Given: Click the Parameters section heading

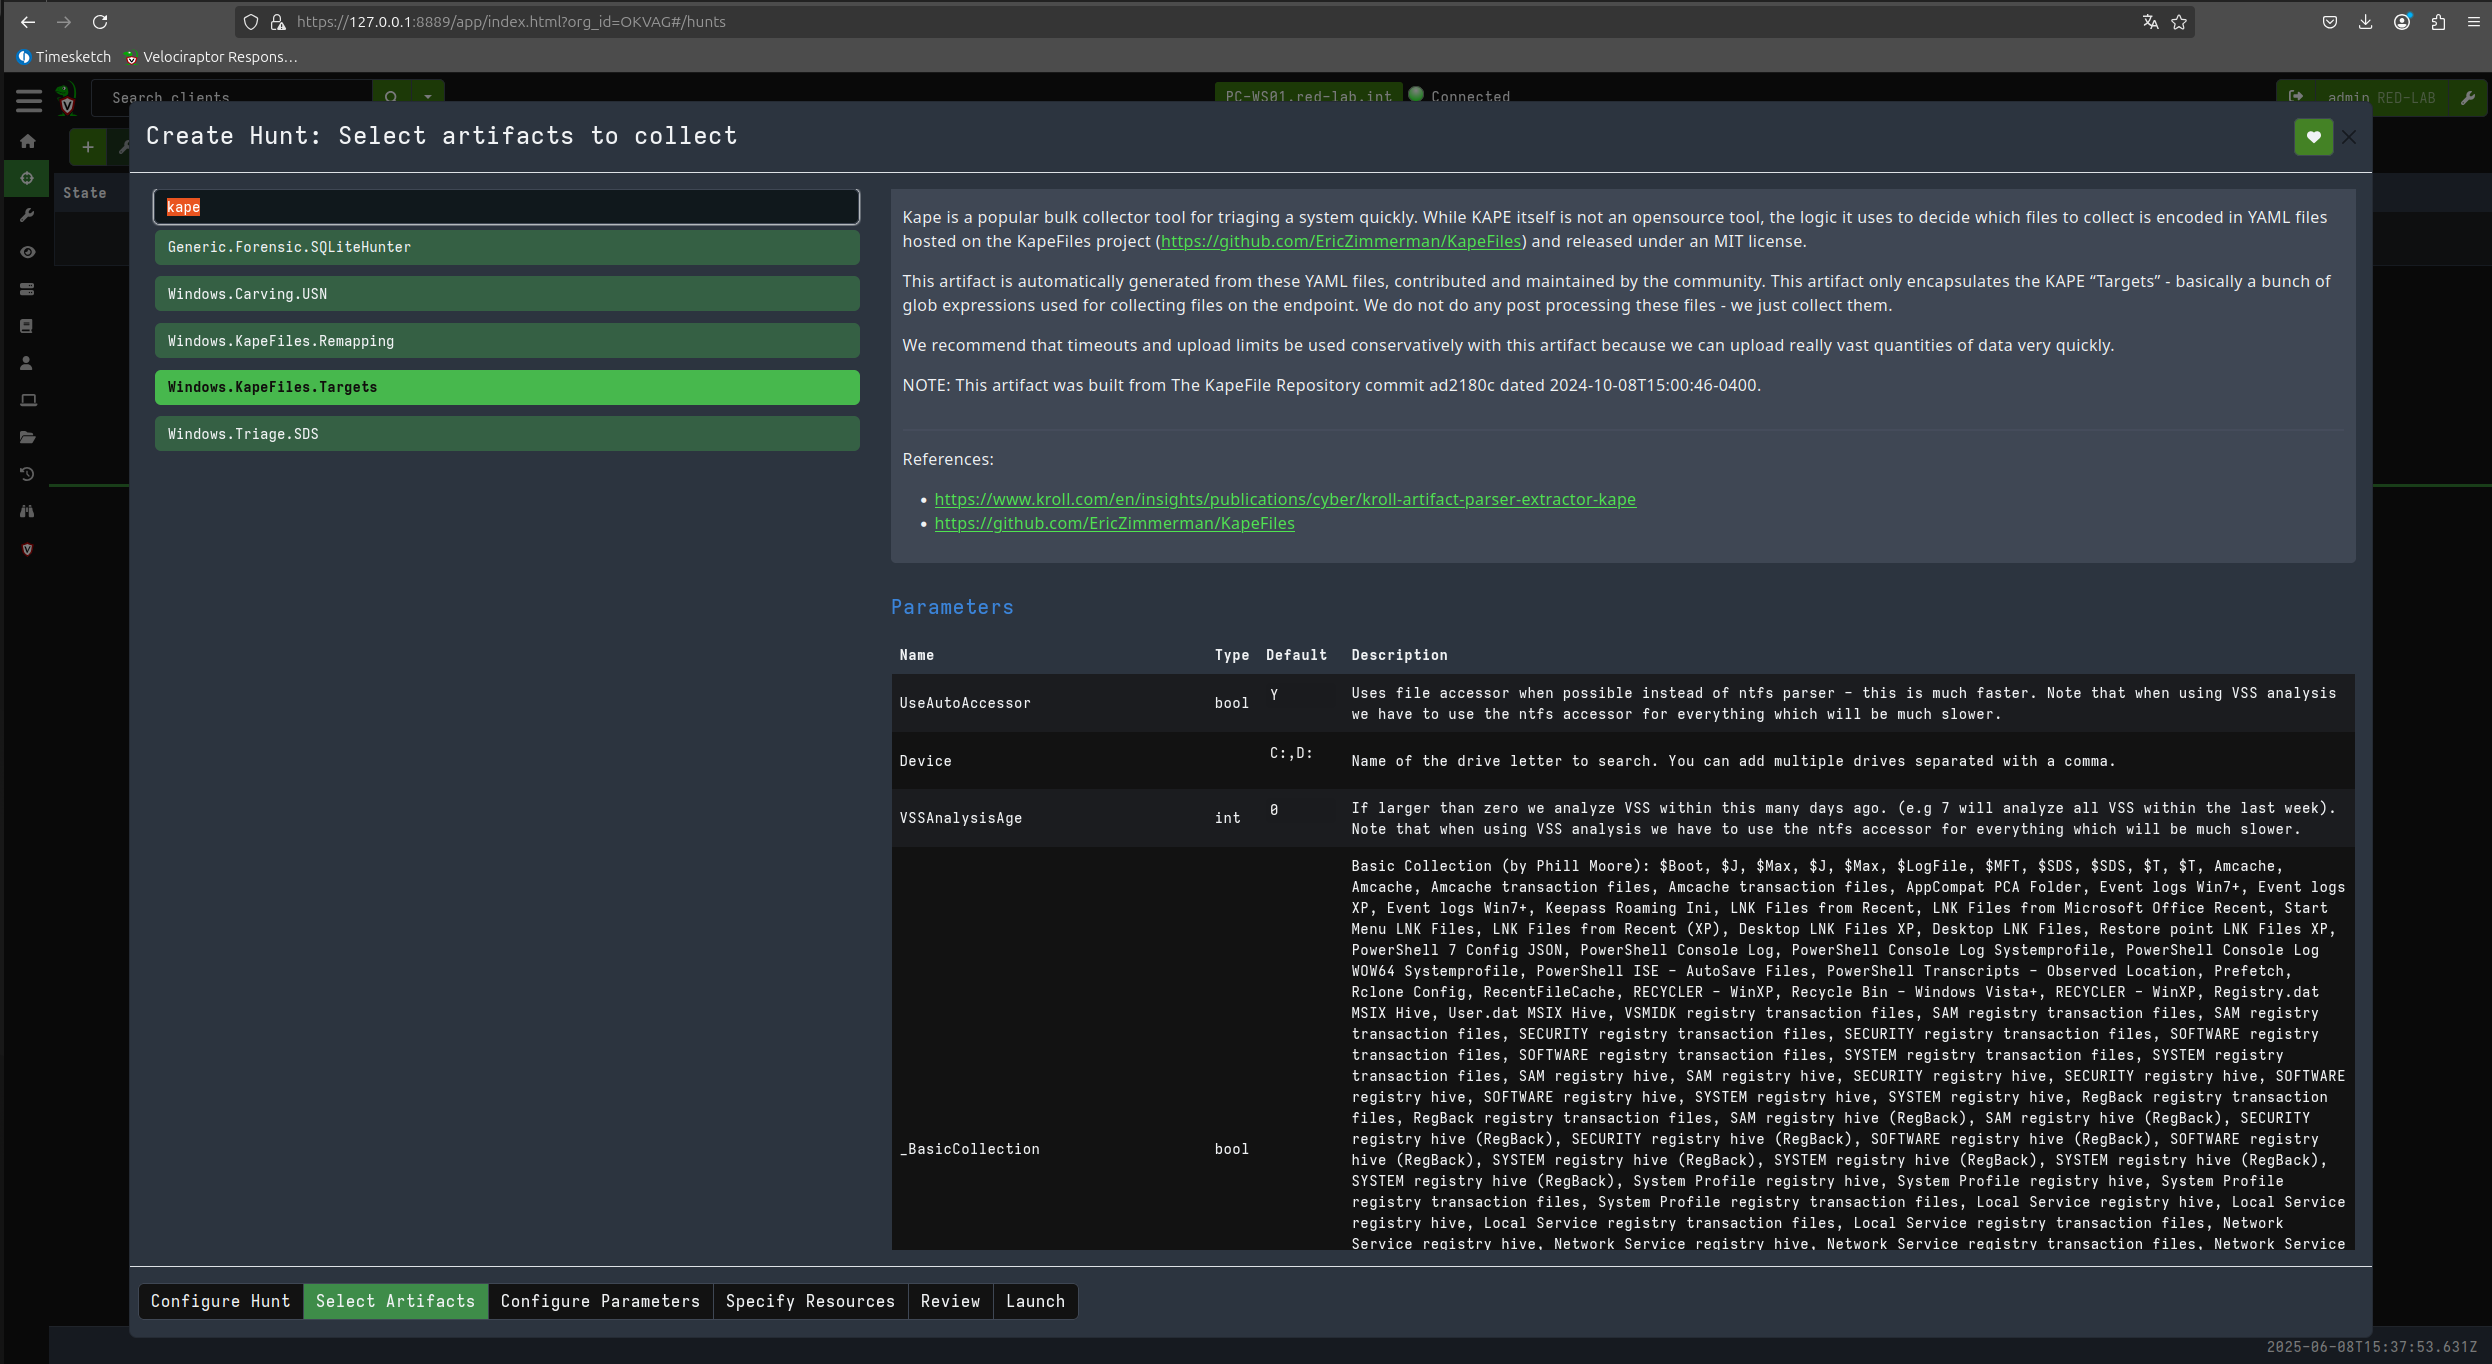Looking at the screenshot, I should [952, 607].
